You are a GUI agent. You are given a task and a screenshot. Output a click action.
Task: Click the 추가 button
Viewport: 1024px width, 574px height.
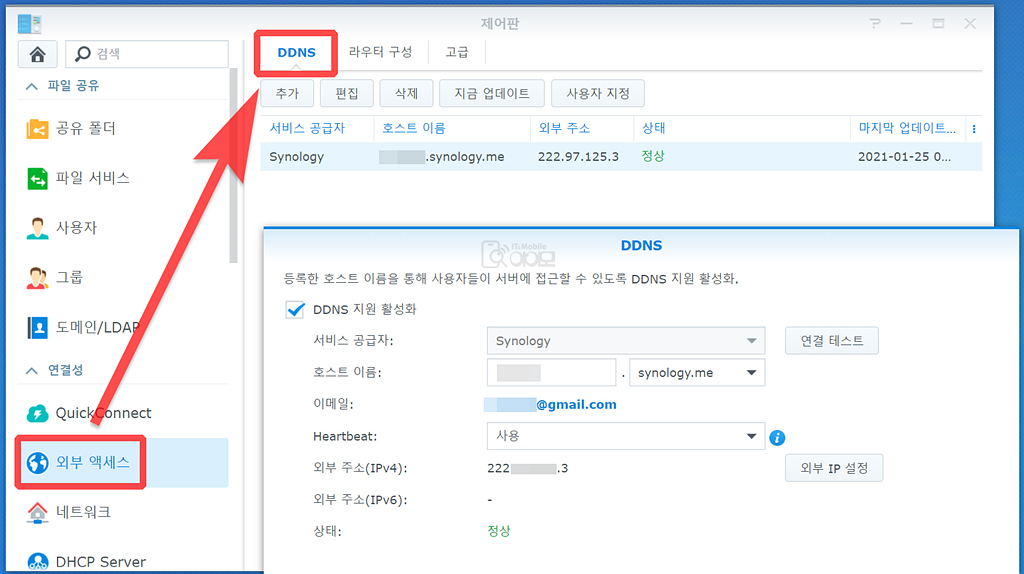[287, 93]
